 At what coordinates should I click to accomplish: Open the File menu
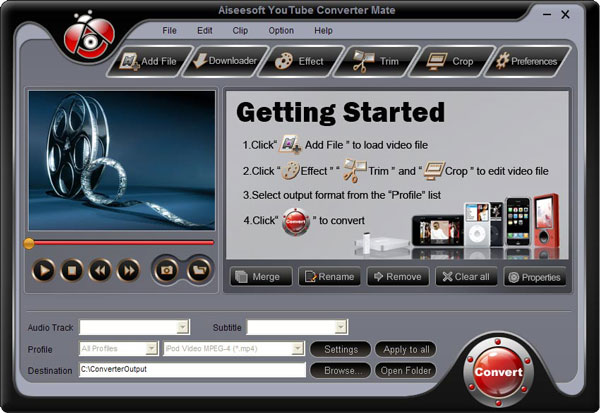pyautogui.click(x=170, y=30)
